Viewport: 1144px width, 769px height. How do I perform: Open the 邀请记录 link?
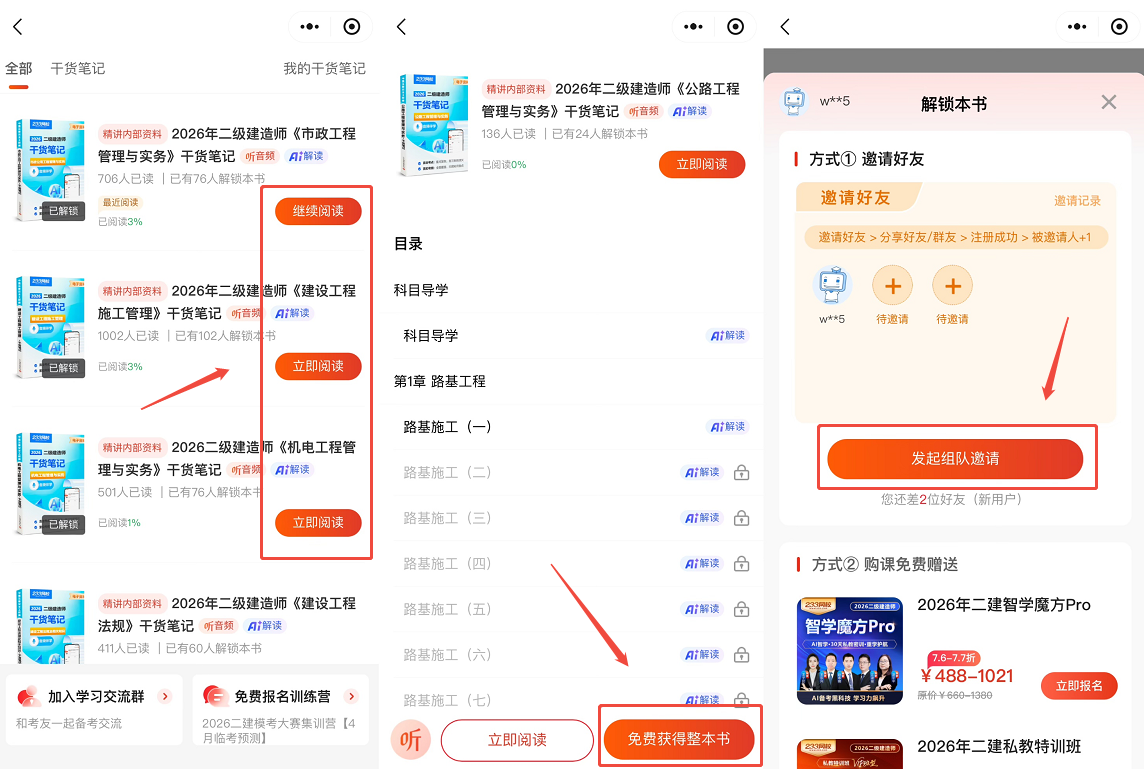coord(1077,201)
